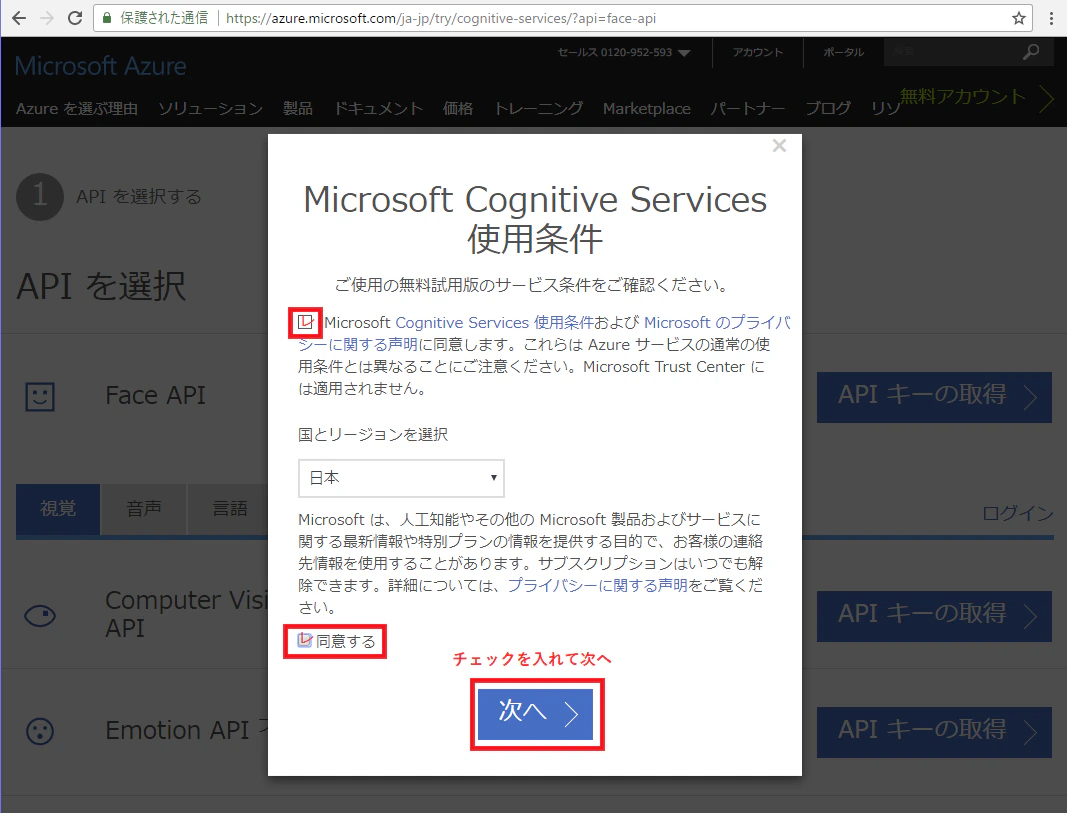Open the プライバシーに関する声明 link in the lower paragraph

[x=597, y=585]
